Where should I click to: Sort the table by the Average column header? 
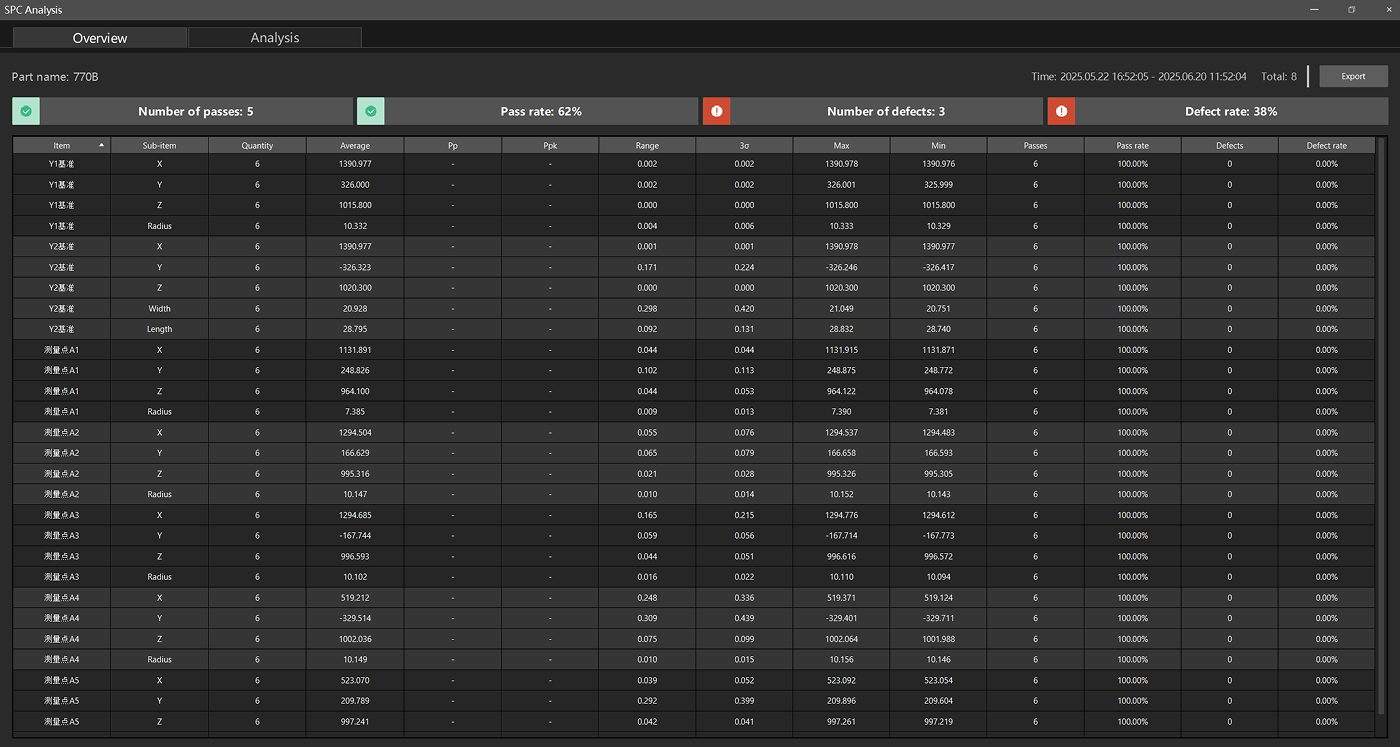tap(355, 145)
